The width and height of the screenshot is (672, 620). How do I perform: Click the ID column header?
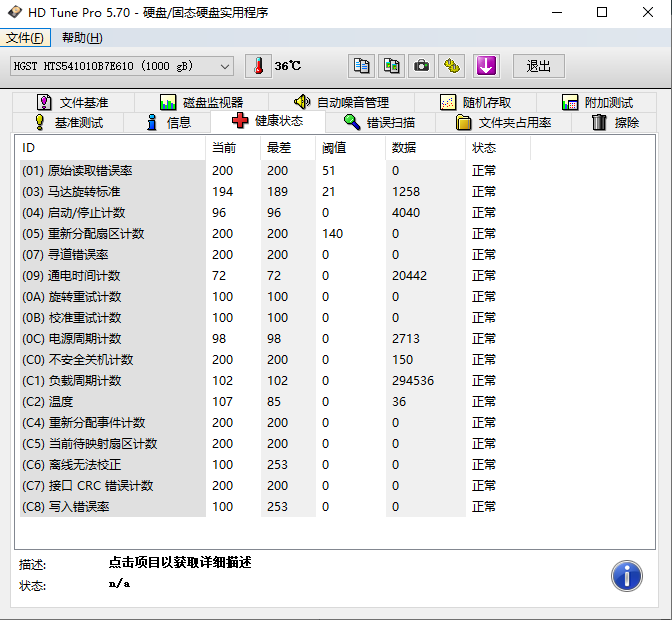coord(112,148)
